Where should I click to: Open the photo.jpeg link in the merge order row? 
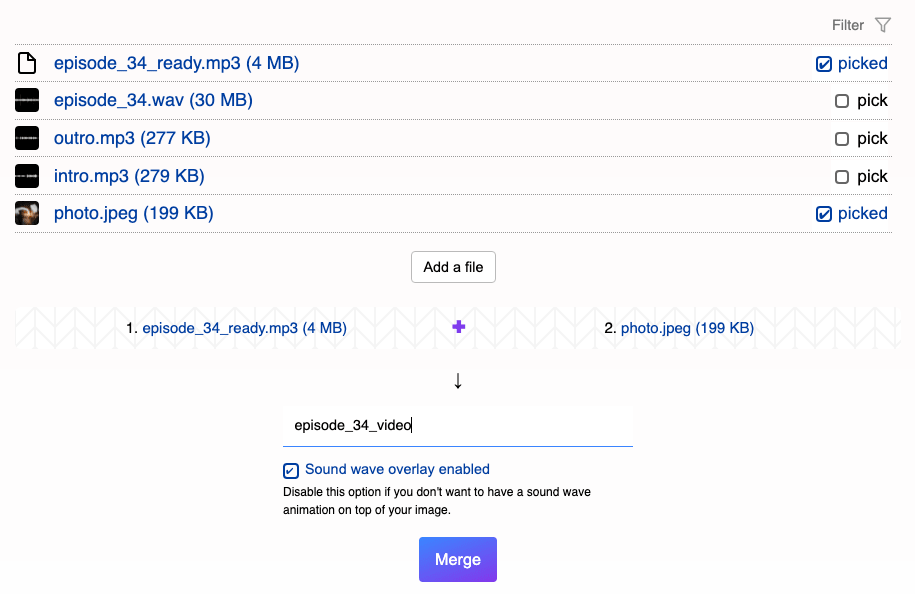(x=687, y=328)
